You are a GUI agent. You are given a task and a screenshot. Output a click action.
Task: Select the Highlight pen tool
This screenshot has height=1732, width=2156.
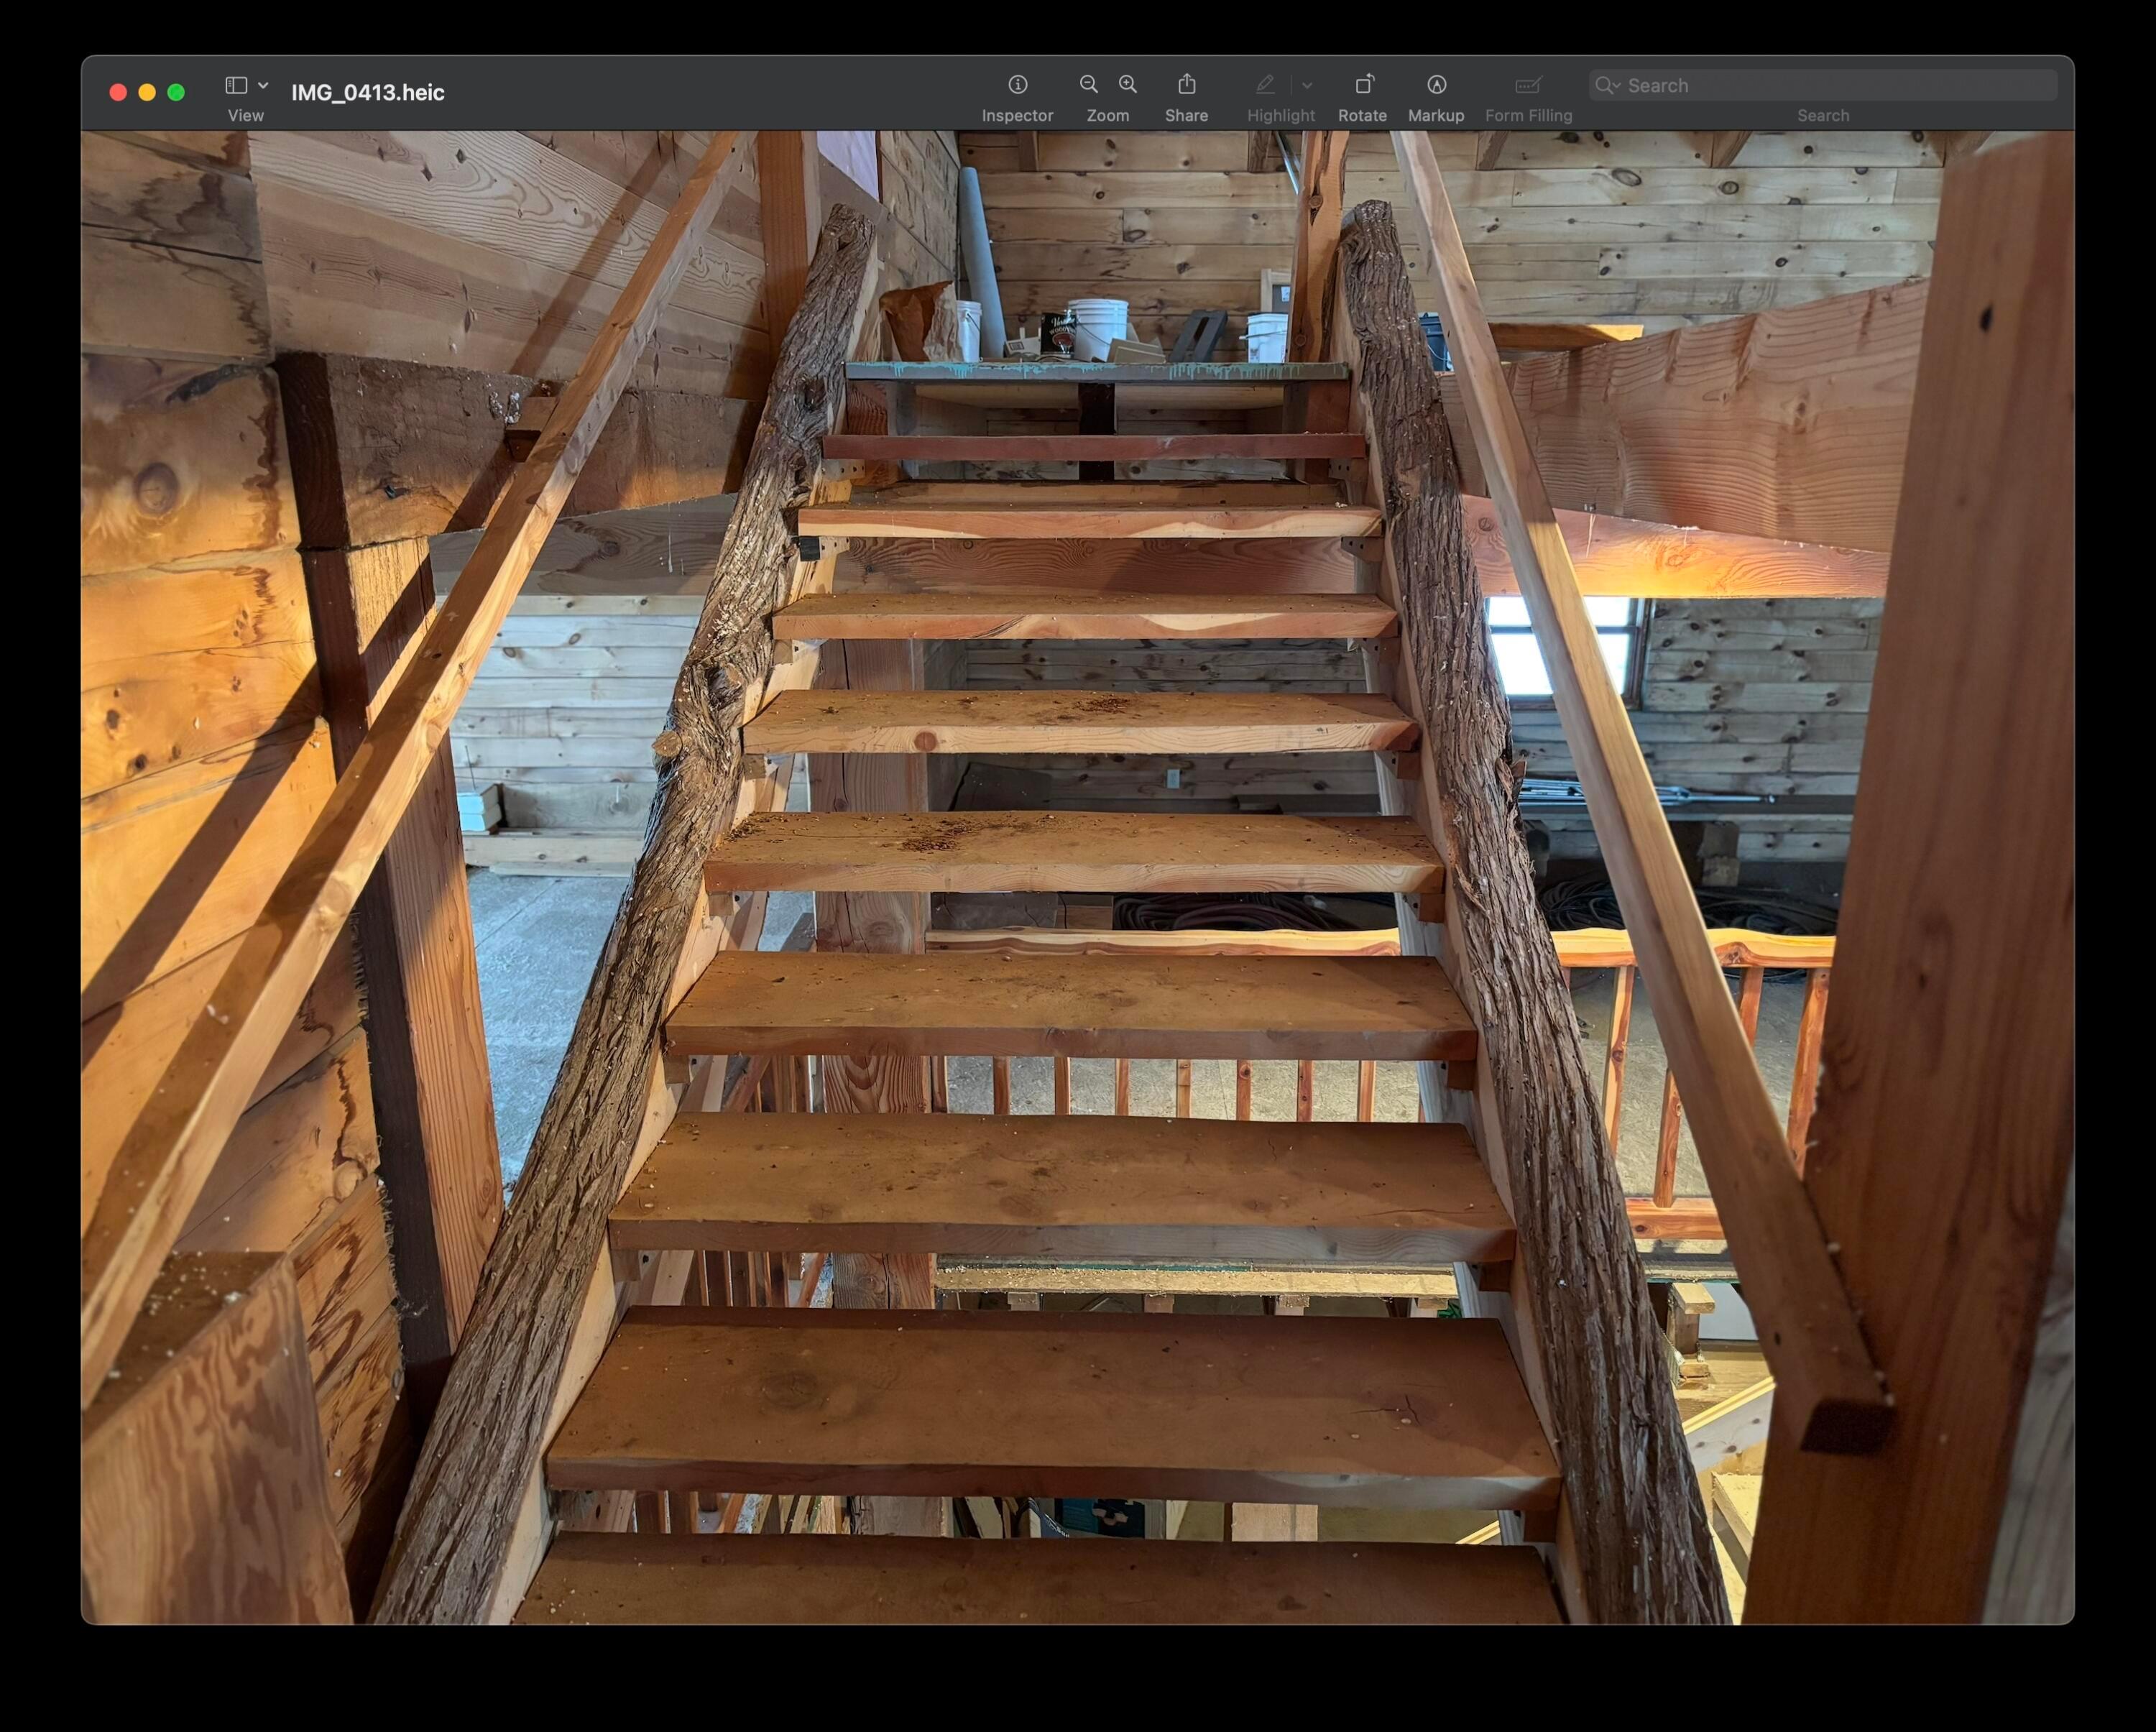tap(1265, 85)
